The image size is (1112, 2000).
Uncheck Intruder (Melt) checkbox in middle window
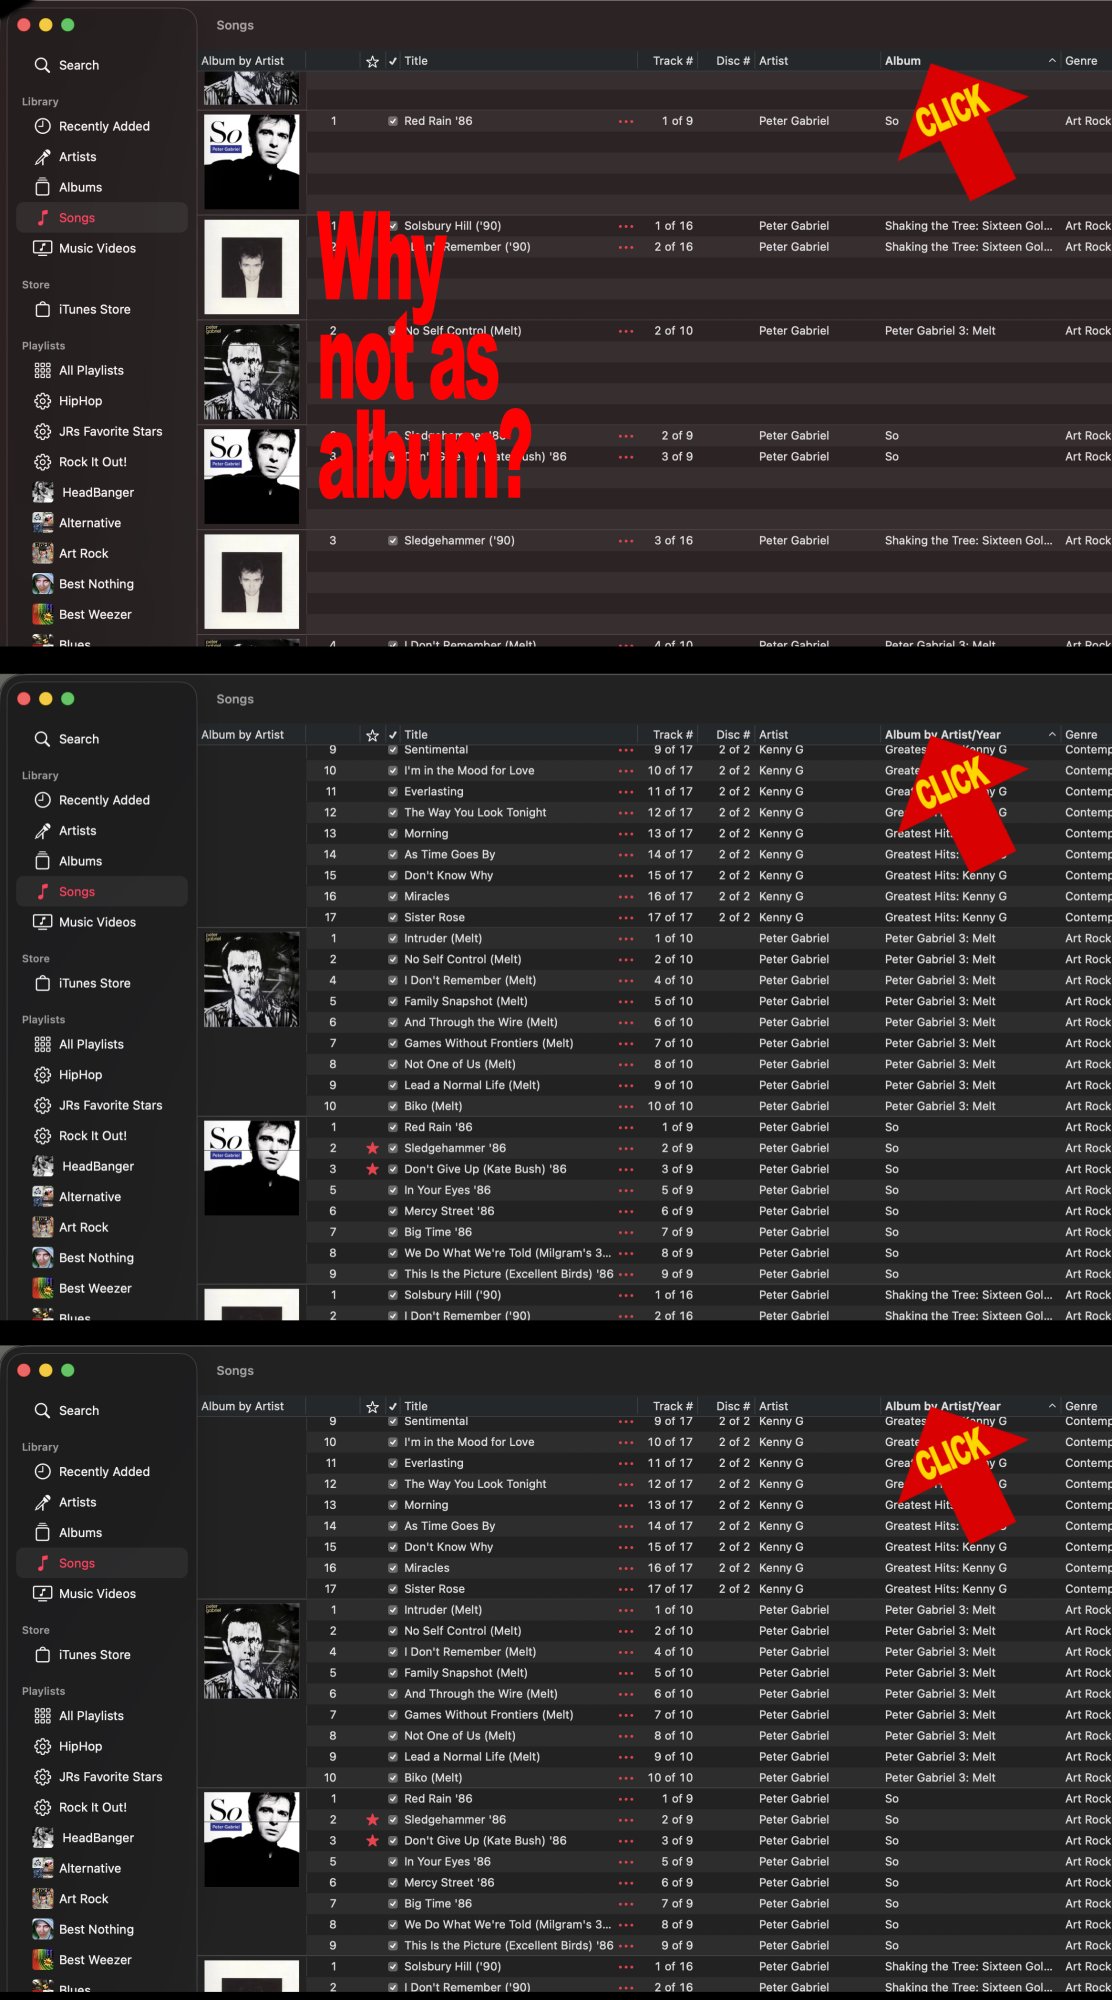pos(393,939)
